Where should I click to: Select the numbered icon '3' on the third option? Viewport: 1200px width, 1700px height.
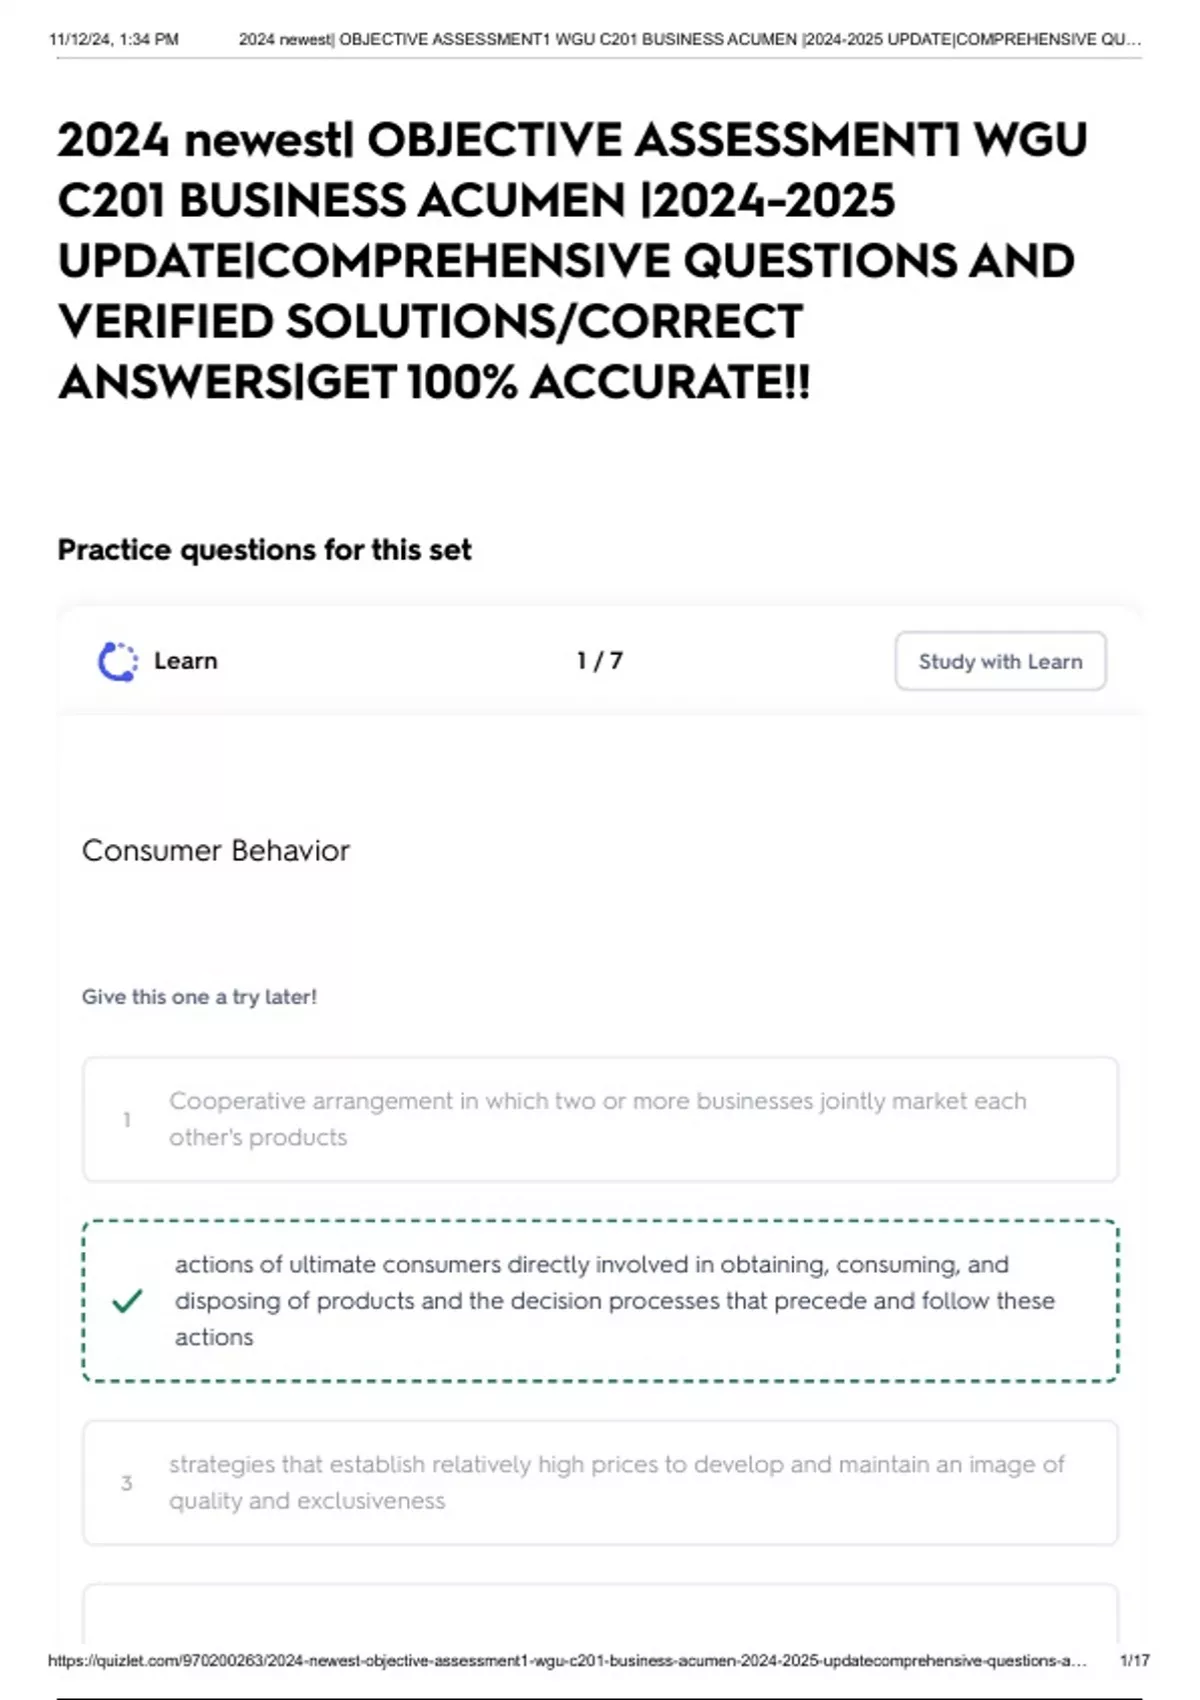(x=126, y=1484)
